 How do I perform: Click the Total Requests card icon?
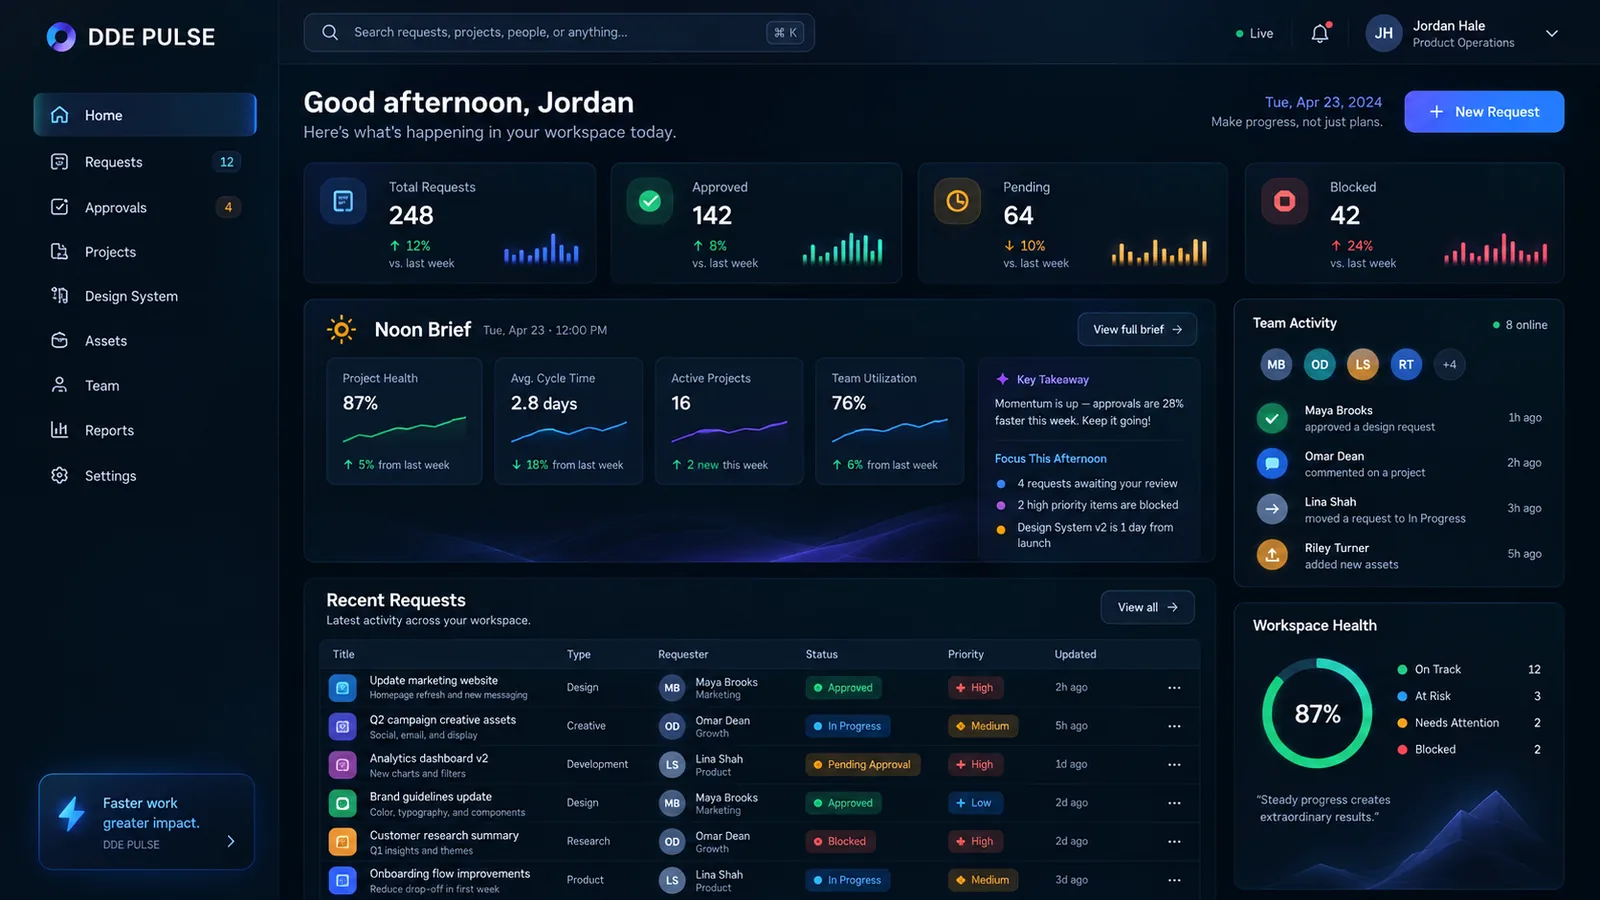(343, 201)
